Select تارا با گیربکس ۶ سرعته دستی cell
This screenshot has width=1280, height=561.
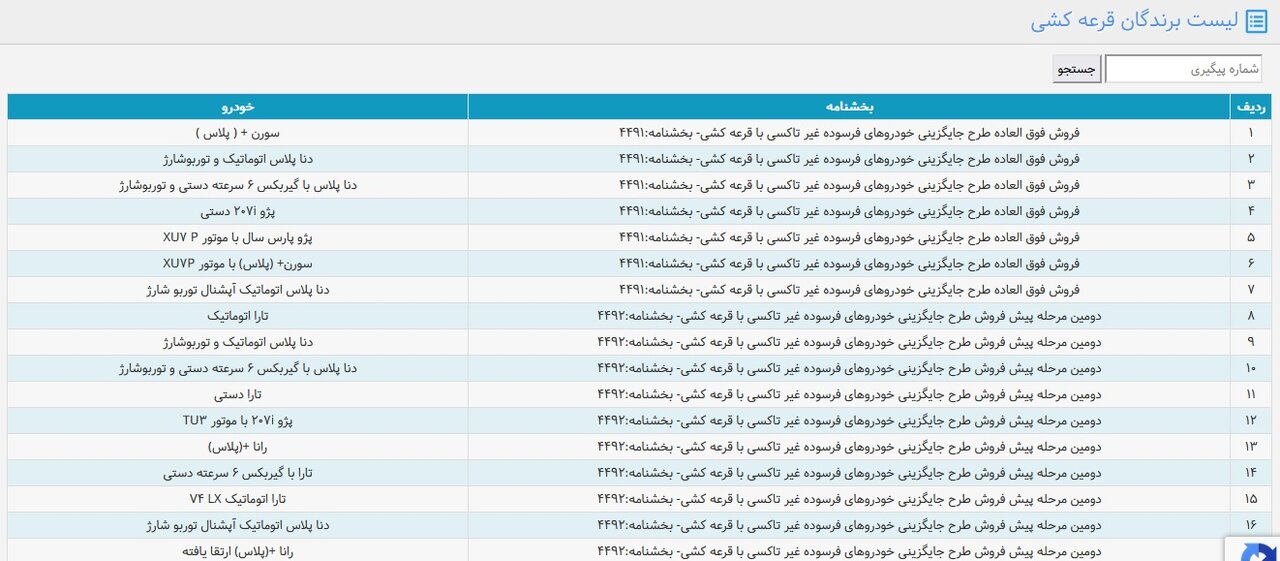[x=237, y=472]
